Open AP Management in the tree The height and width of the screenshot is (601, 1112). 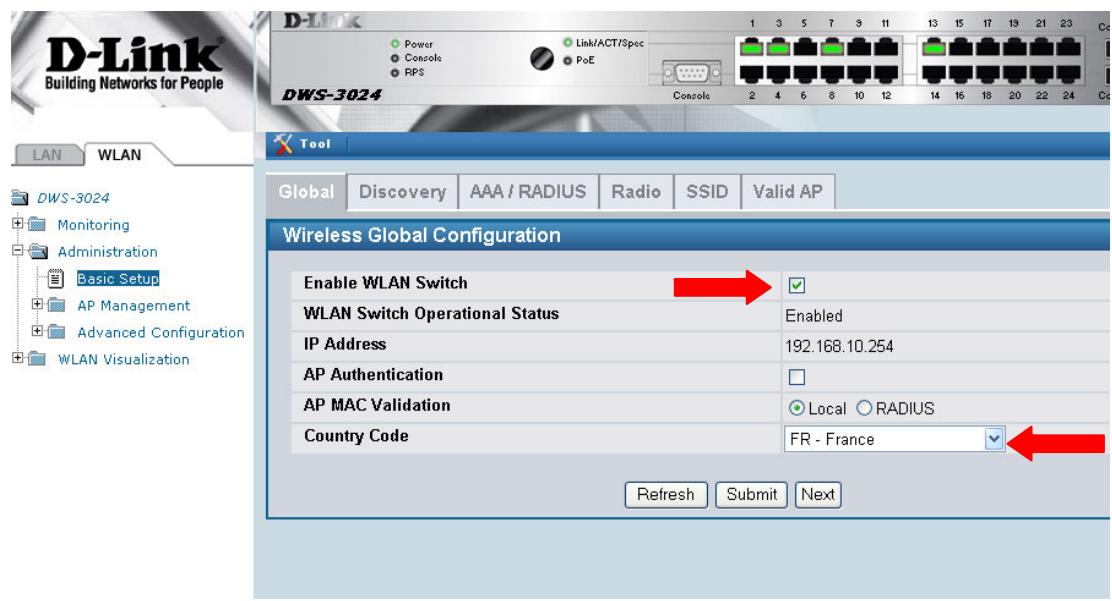click(133, 306)
